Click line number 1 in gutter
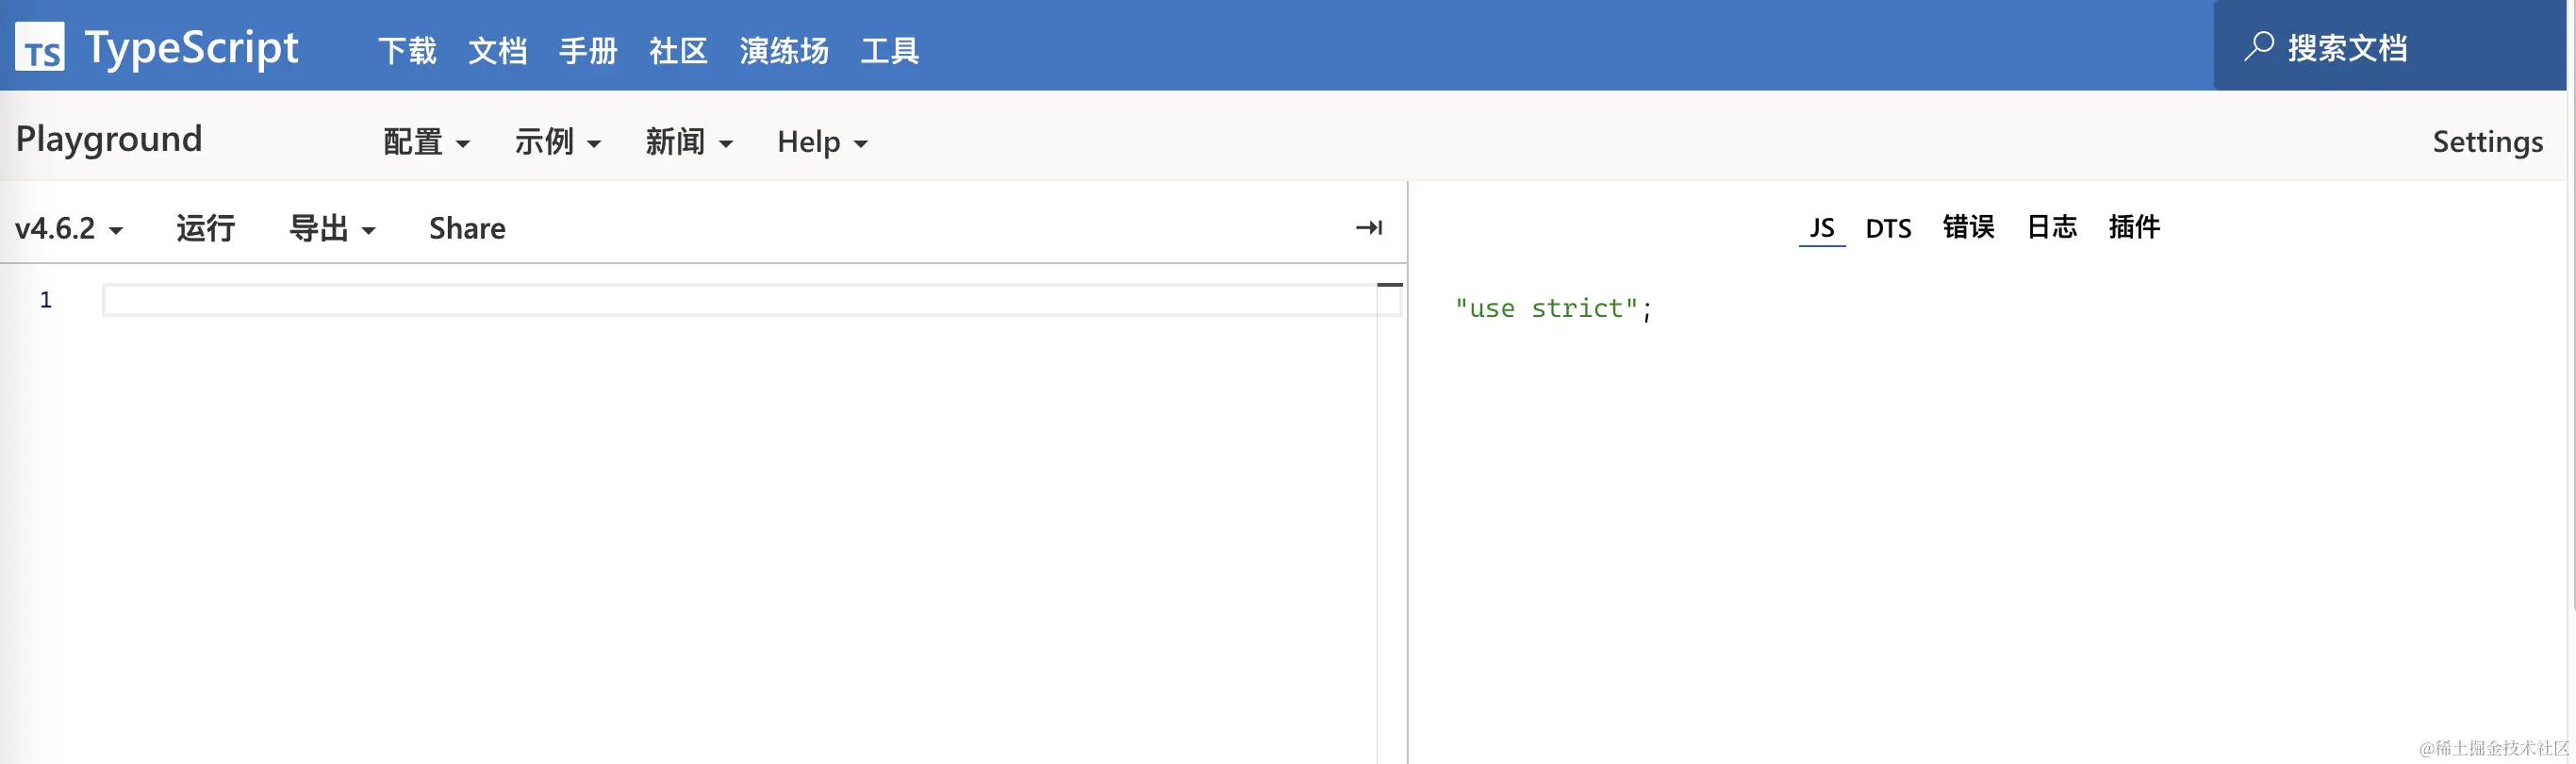 [x=45, y=299]
